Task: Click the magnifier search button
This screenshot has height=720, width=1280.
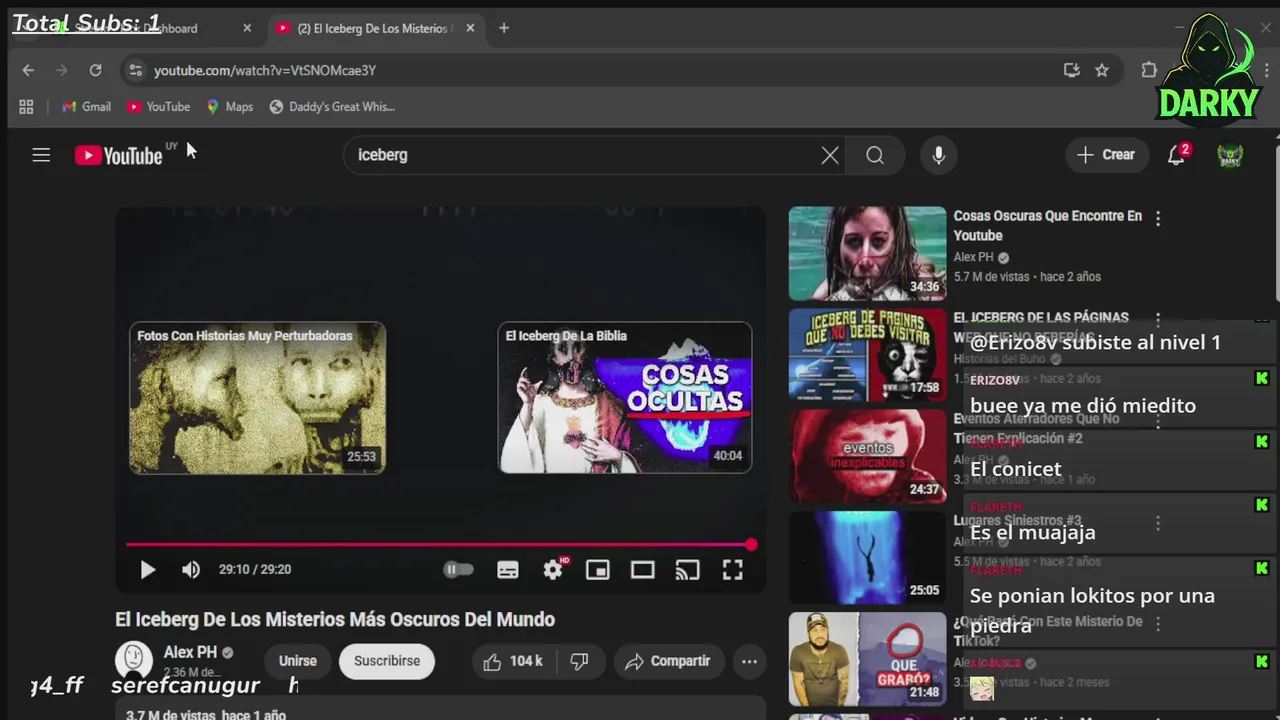Action: 875,155
